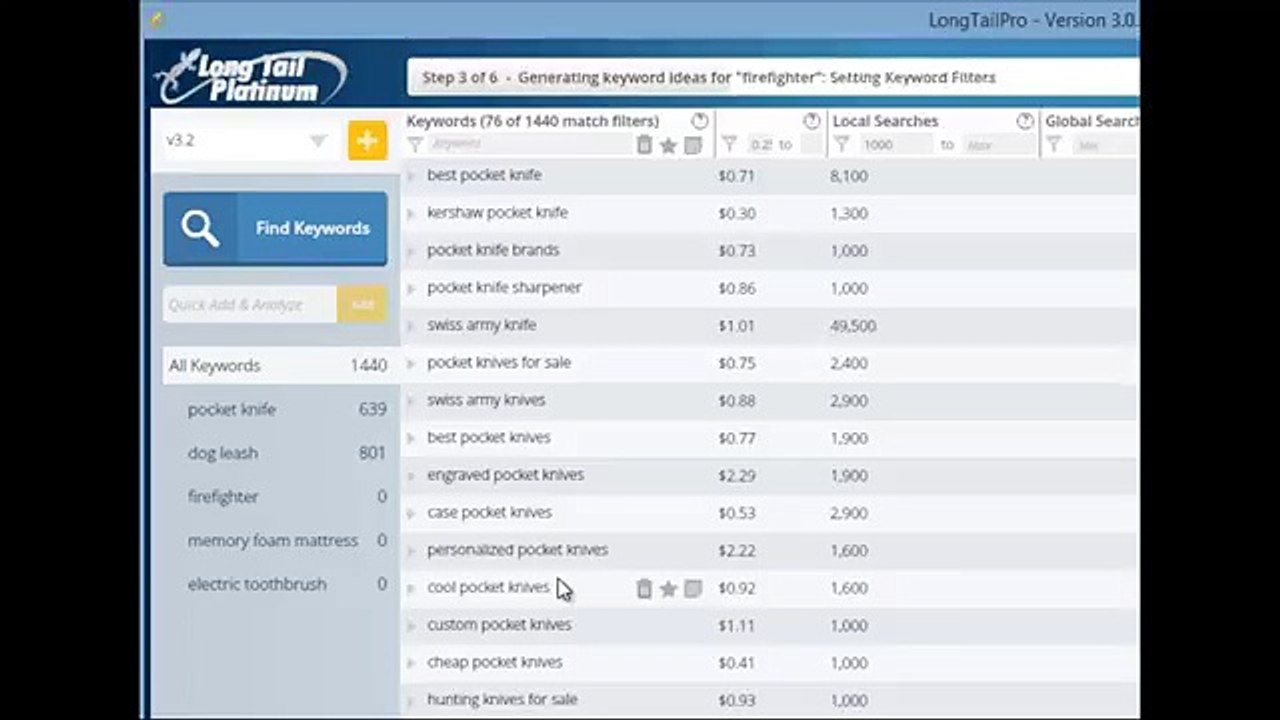Click the 'hunting knives for sale' keyword
1280x720 pixels.
coord(502,700)
